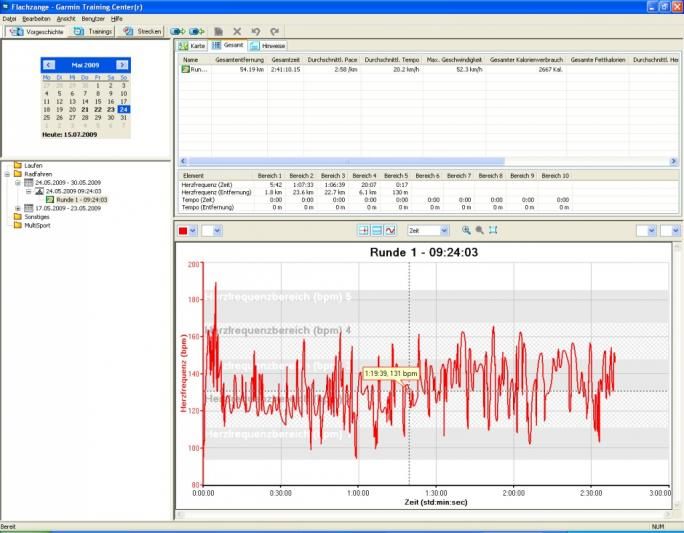This screenshot has width=684, height=533.
Task: Click the undo arrow icon
Action: click(256, 32)
